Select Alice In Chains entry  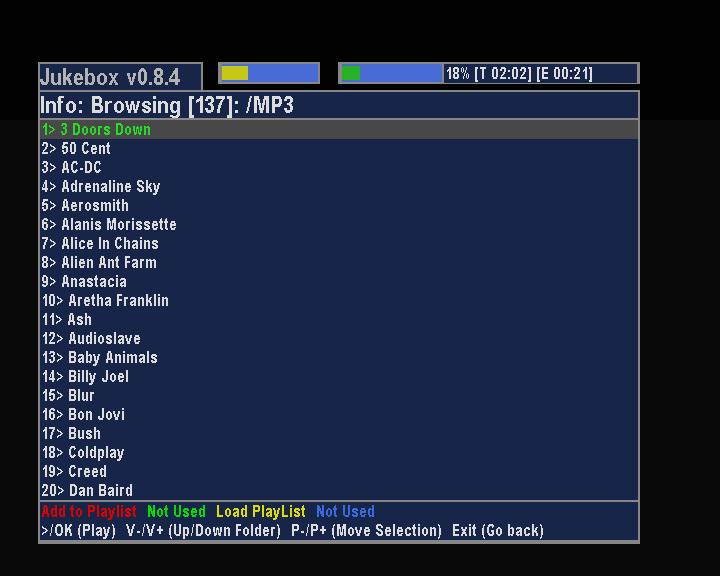pos(339,243)
